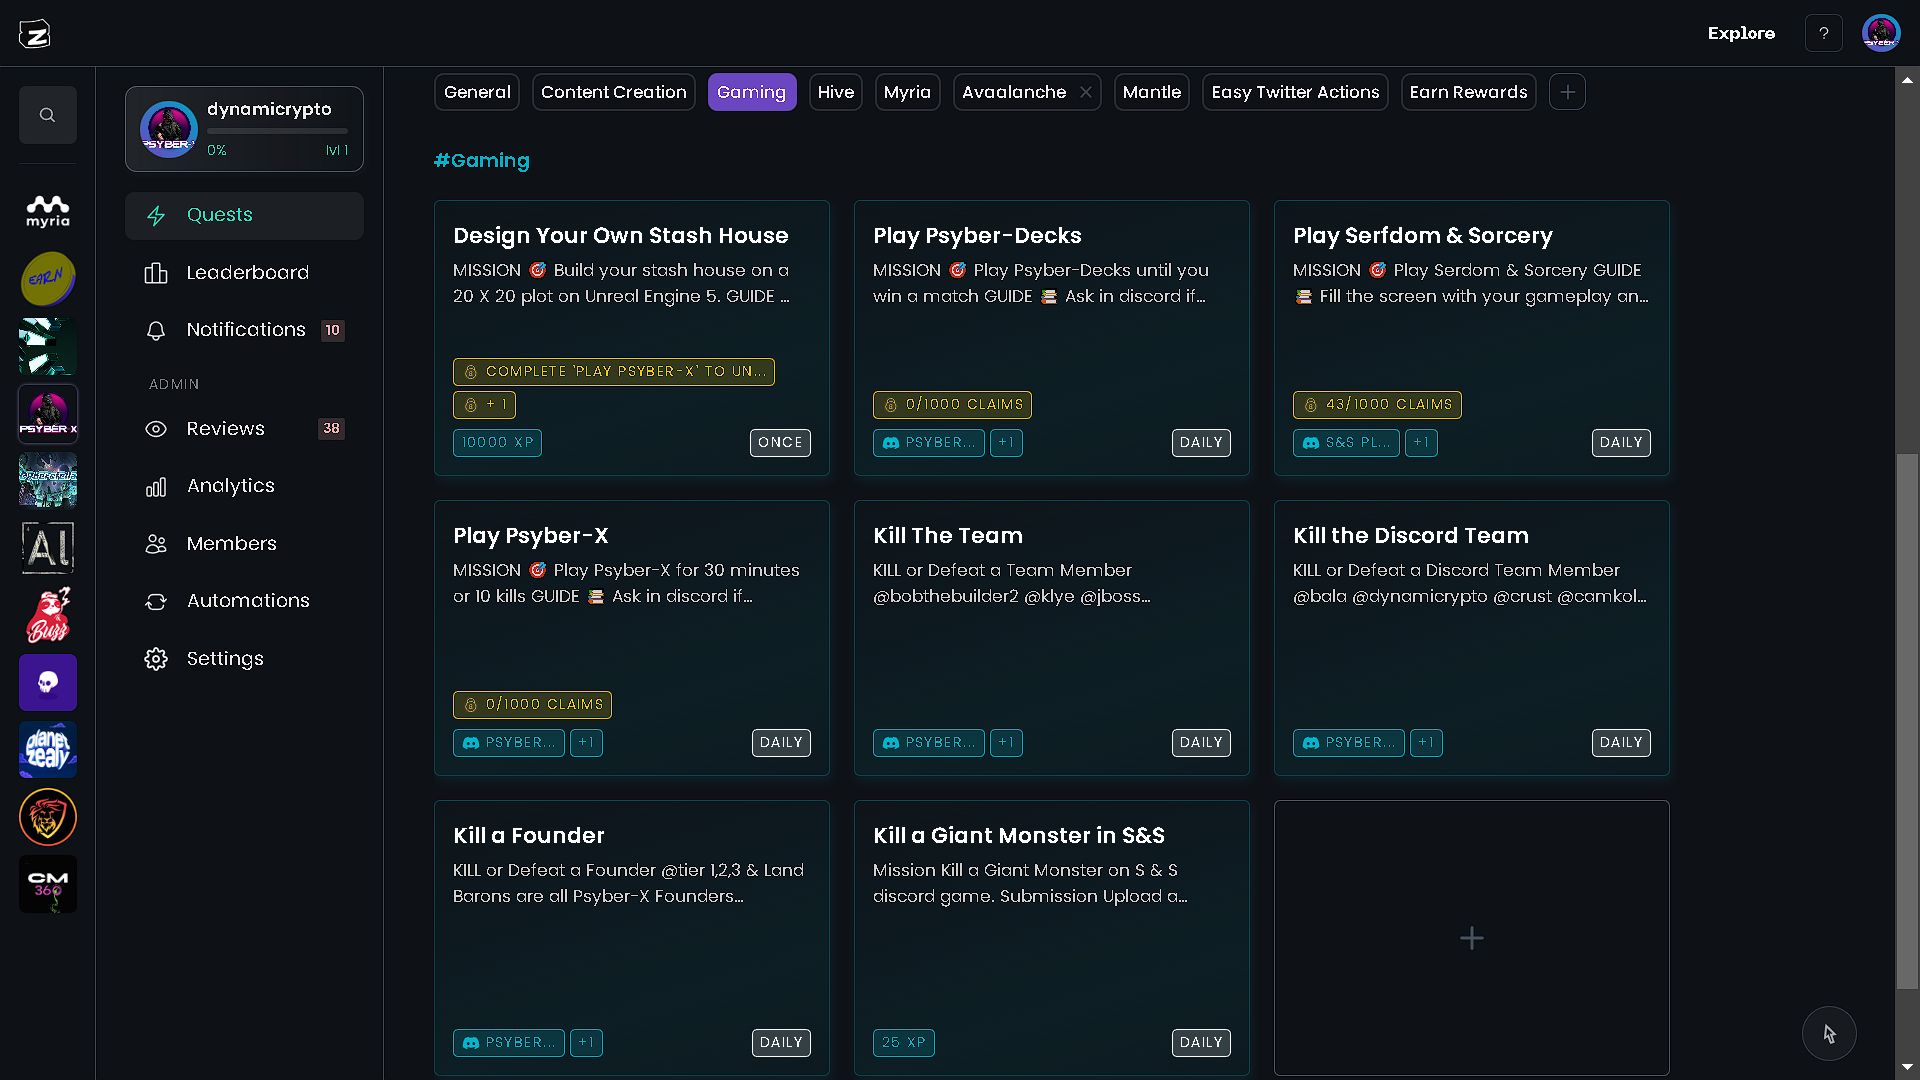Open the Members admin page

[x=244, y=544]
